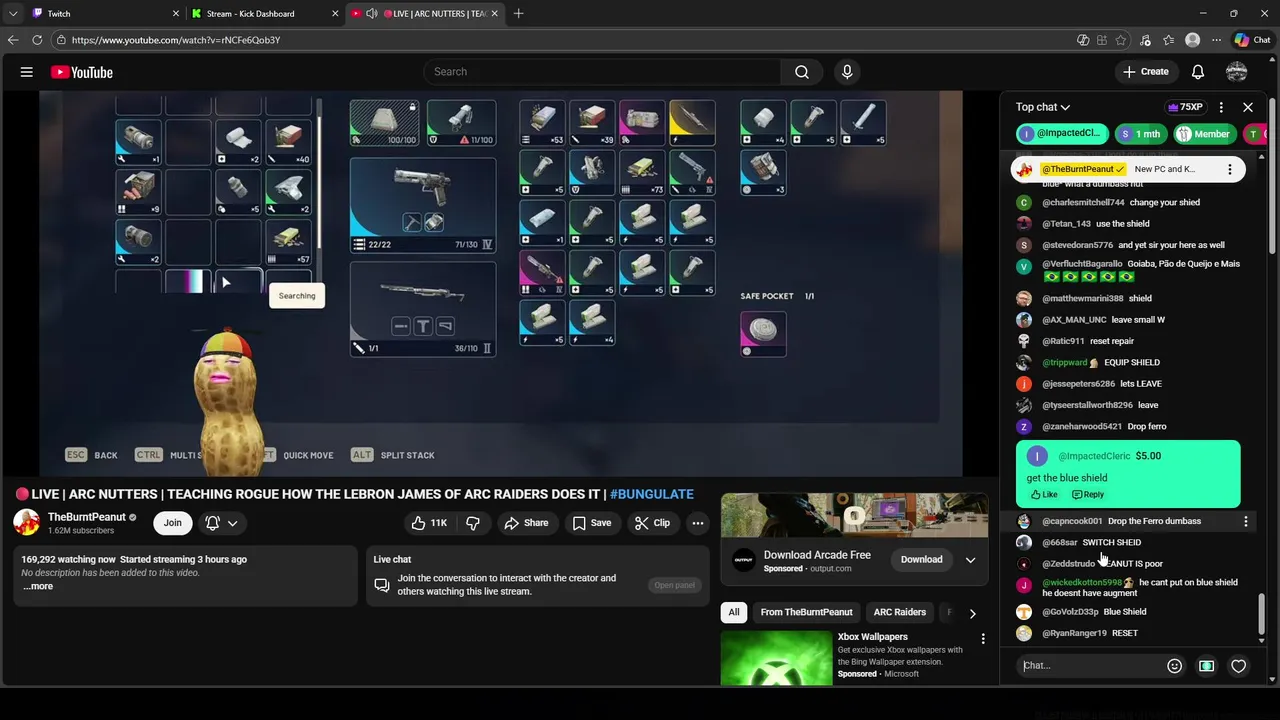1280x720 pixels.
Task: Select the Member chip in chat ticker
Action: pos(1204,134)
